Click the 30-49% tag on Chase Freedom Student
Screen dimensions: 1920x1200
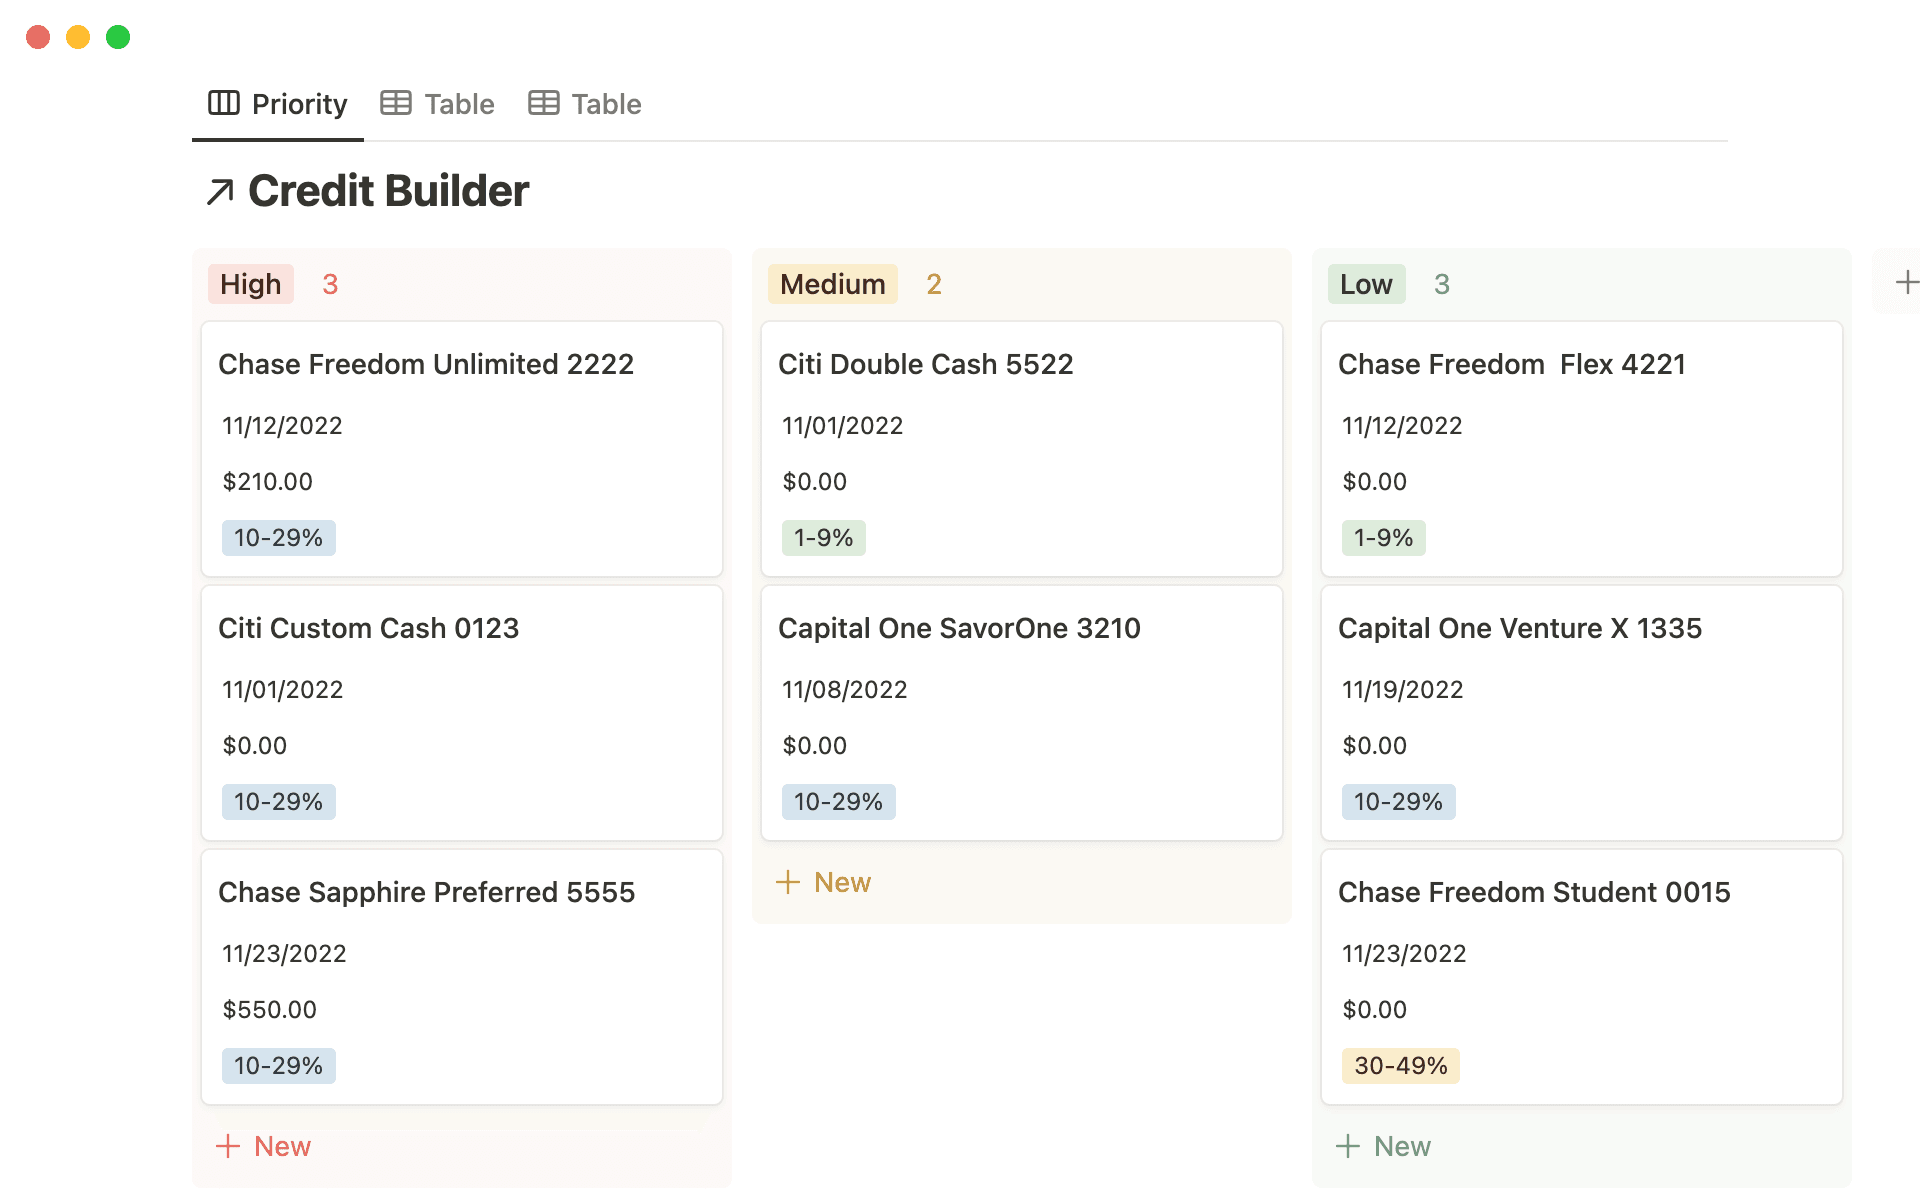[x=1401, y=1066]
